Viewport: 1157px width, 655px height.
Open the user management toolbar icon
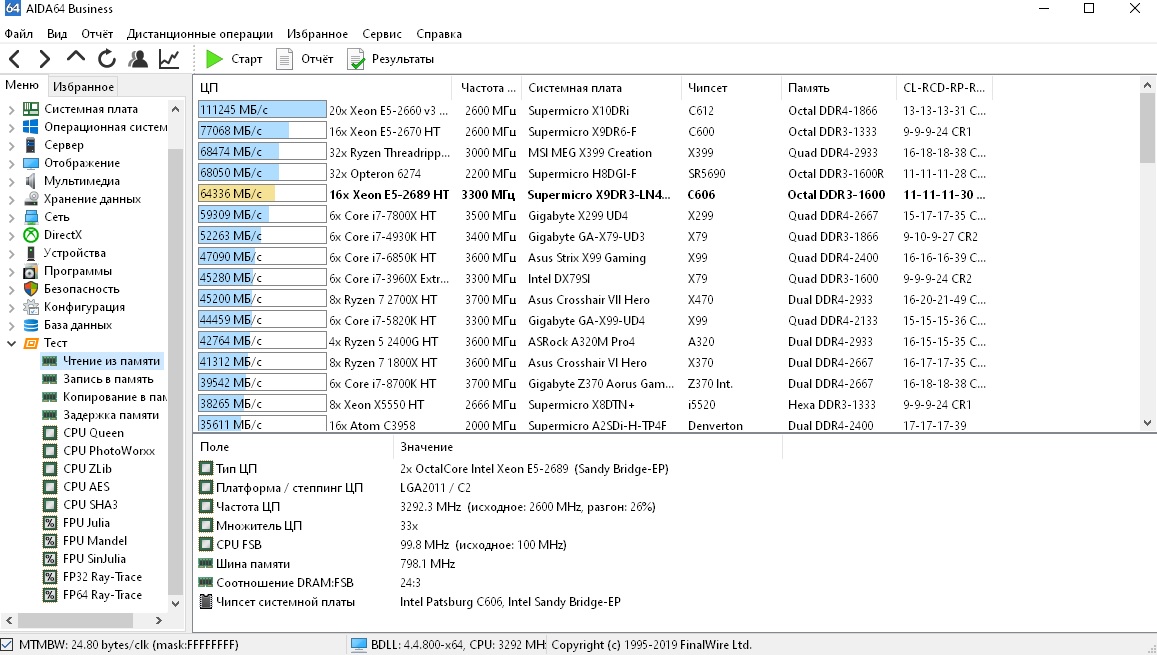(x=138, y=59)
